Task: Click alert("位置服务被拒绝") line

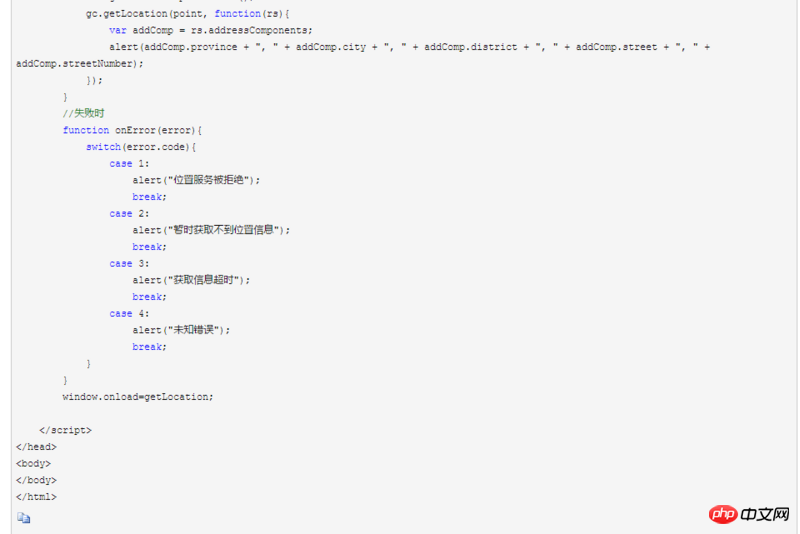Action: [196, 180]
